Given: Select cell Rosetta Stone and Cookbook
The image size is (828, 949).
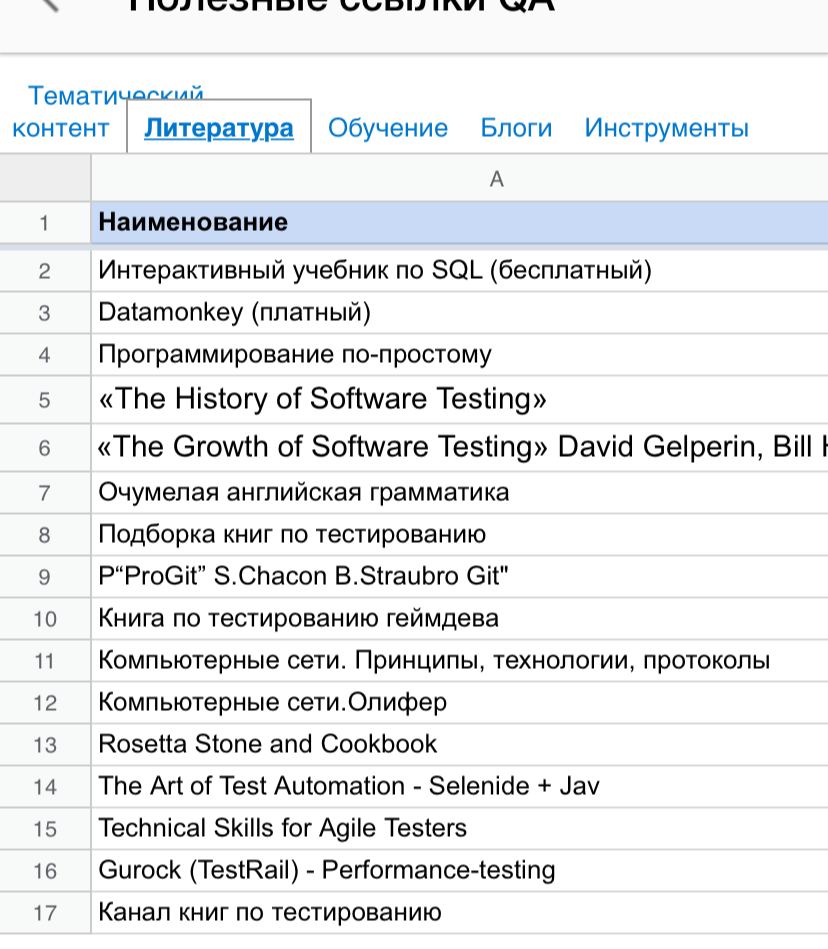Looking at the screenshot, I should (x=460, y=744).
